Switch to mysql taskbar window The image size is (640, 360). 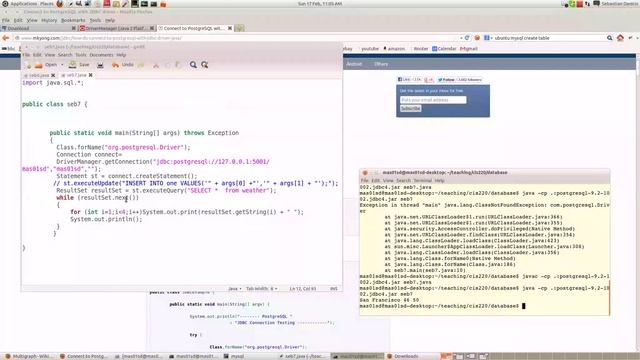pyautogui.click(x=233, y=356)
